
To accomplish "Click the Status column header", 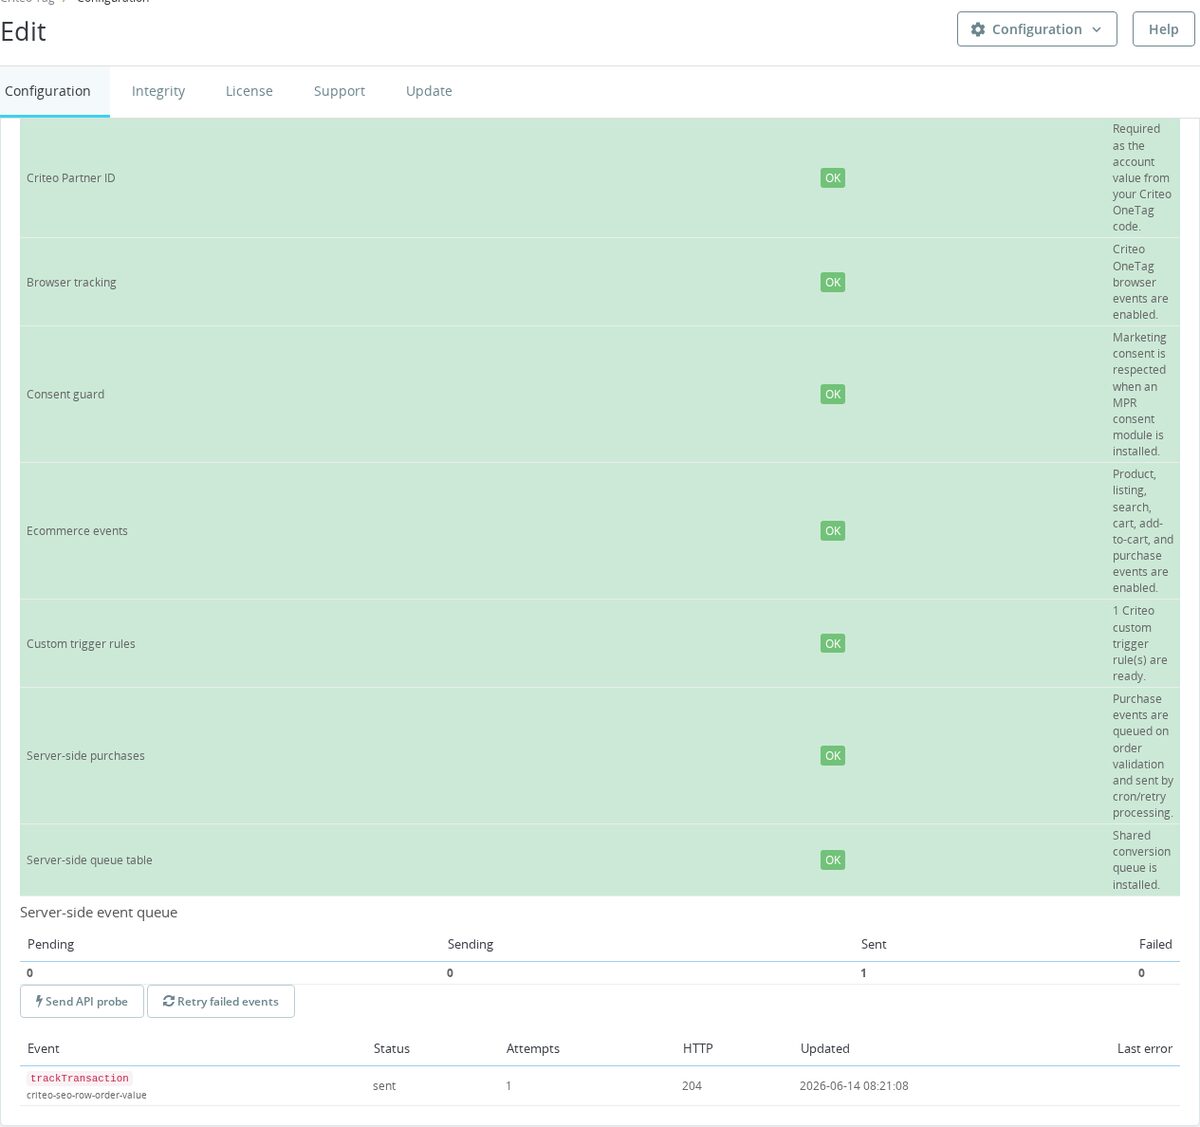I will (392, 1048).
